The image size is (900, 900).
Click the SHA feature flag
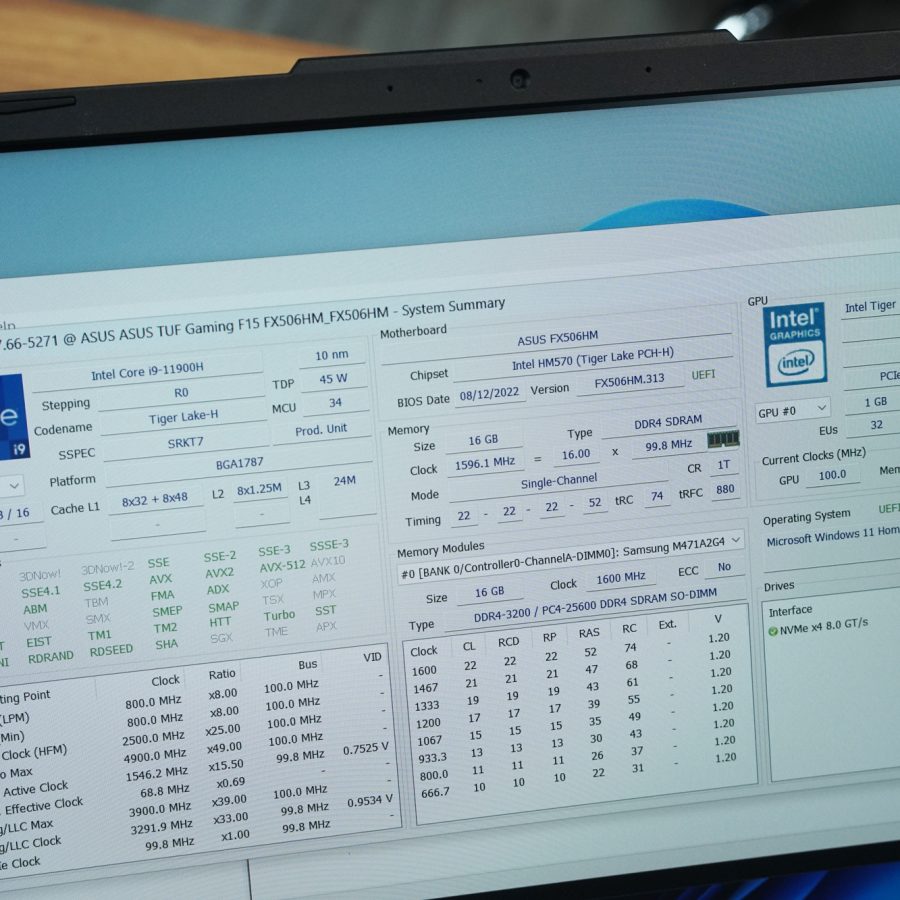(166, 645)
